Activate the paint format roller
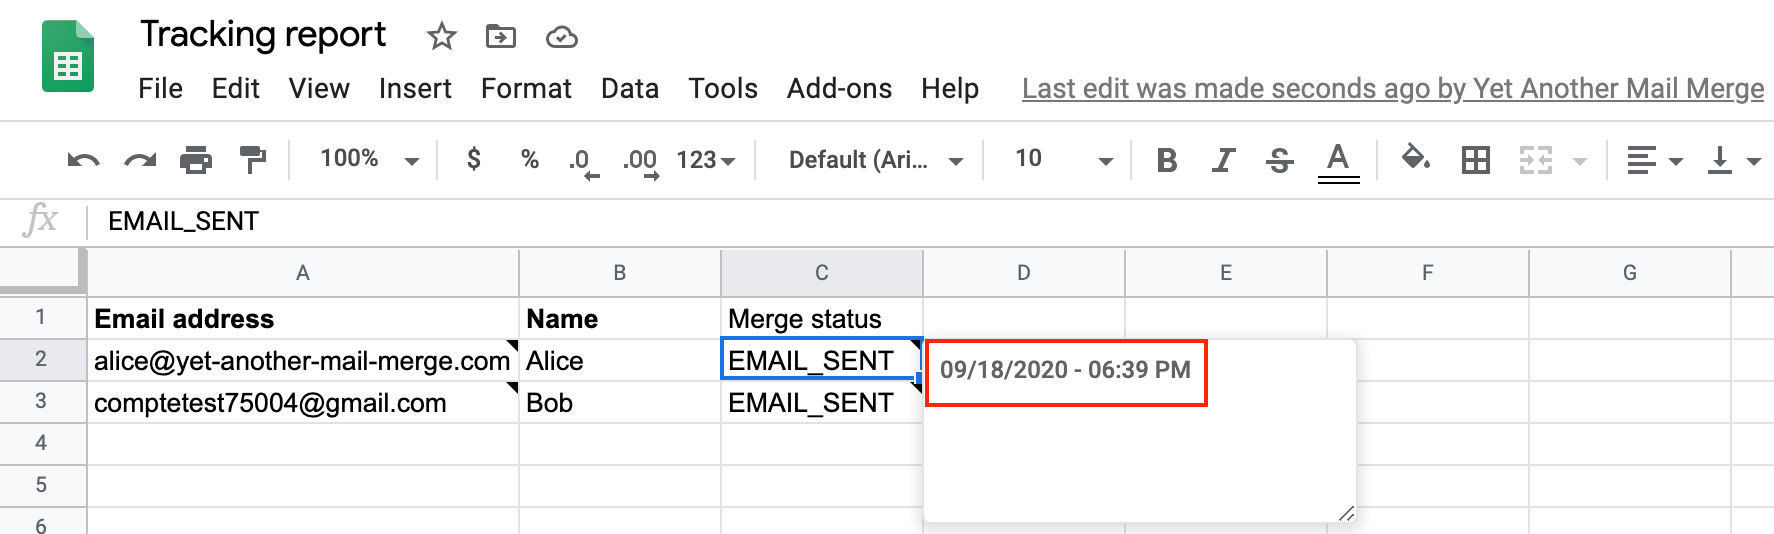Screen dimensions: 1774x534 point(253,160)
